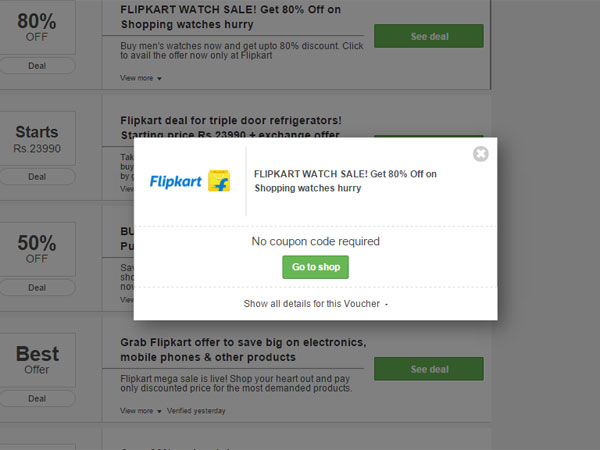Expand Show all details for this Voucher

coord(315,304)
